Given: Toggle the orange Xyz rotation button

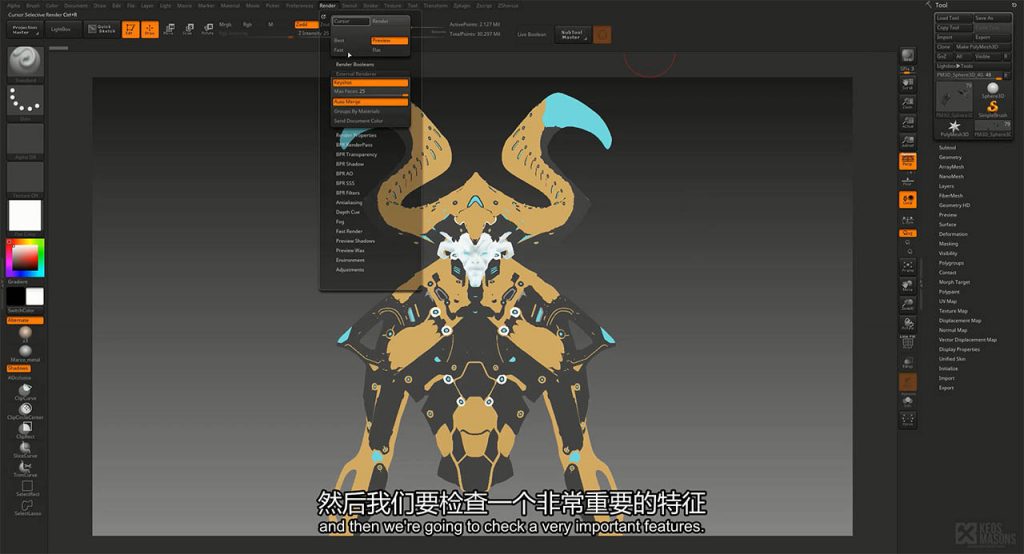Looking at the screenshot, I should pyautogui.click(x=908, y=233).
